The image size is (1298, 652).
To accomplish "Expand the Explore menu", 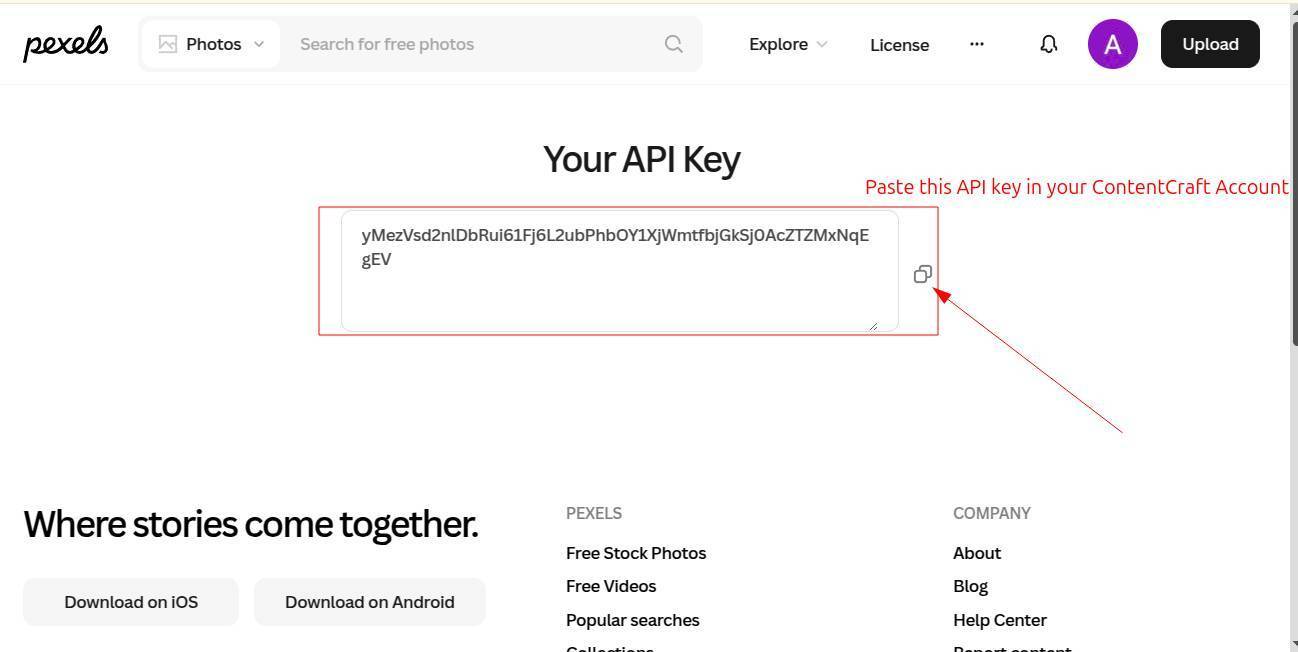I will pyautogui.click(x=788, y=44).
